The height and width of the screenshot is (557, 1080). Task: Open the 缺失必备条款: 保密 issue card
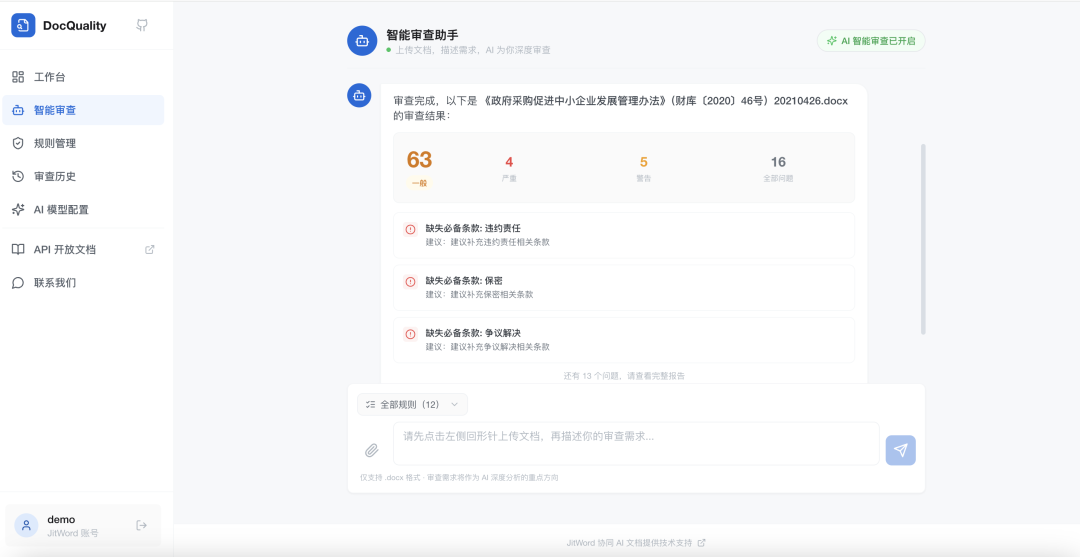pos(624,288)
